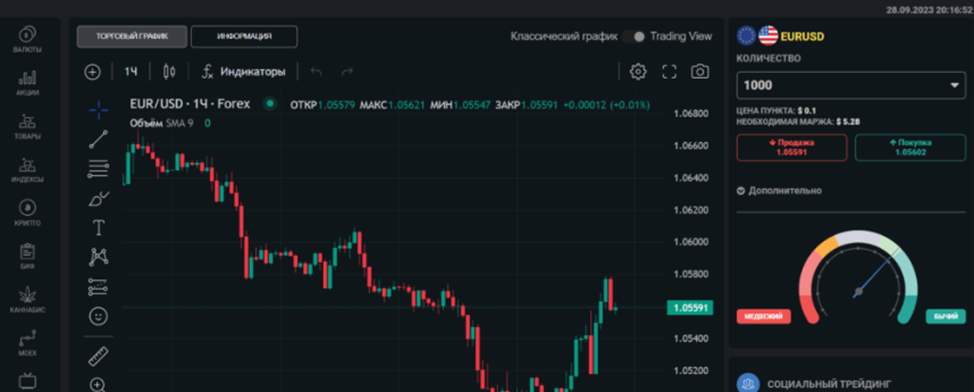Open chart settings gear icon
The image size is (974, 392).
(x=638, y=71)
